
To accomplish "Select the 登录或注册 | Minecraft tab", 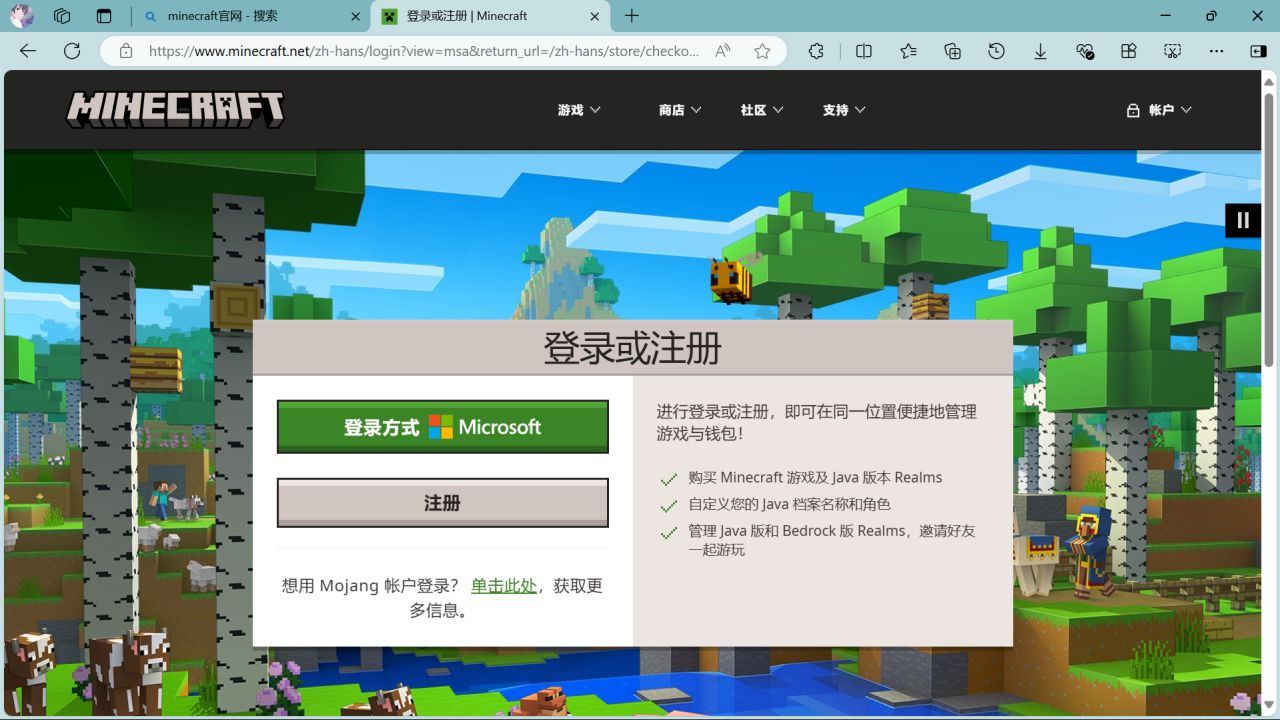I will coord(490,16).
